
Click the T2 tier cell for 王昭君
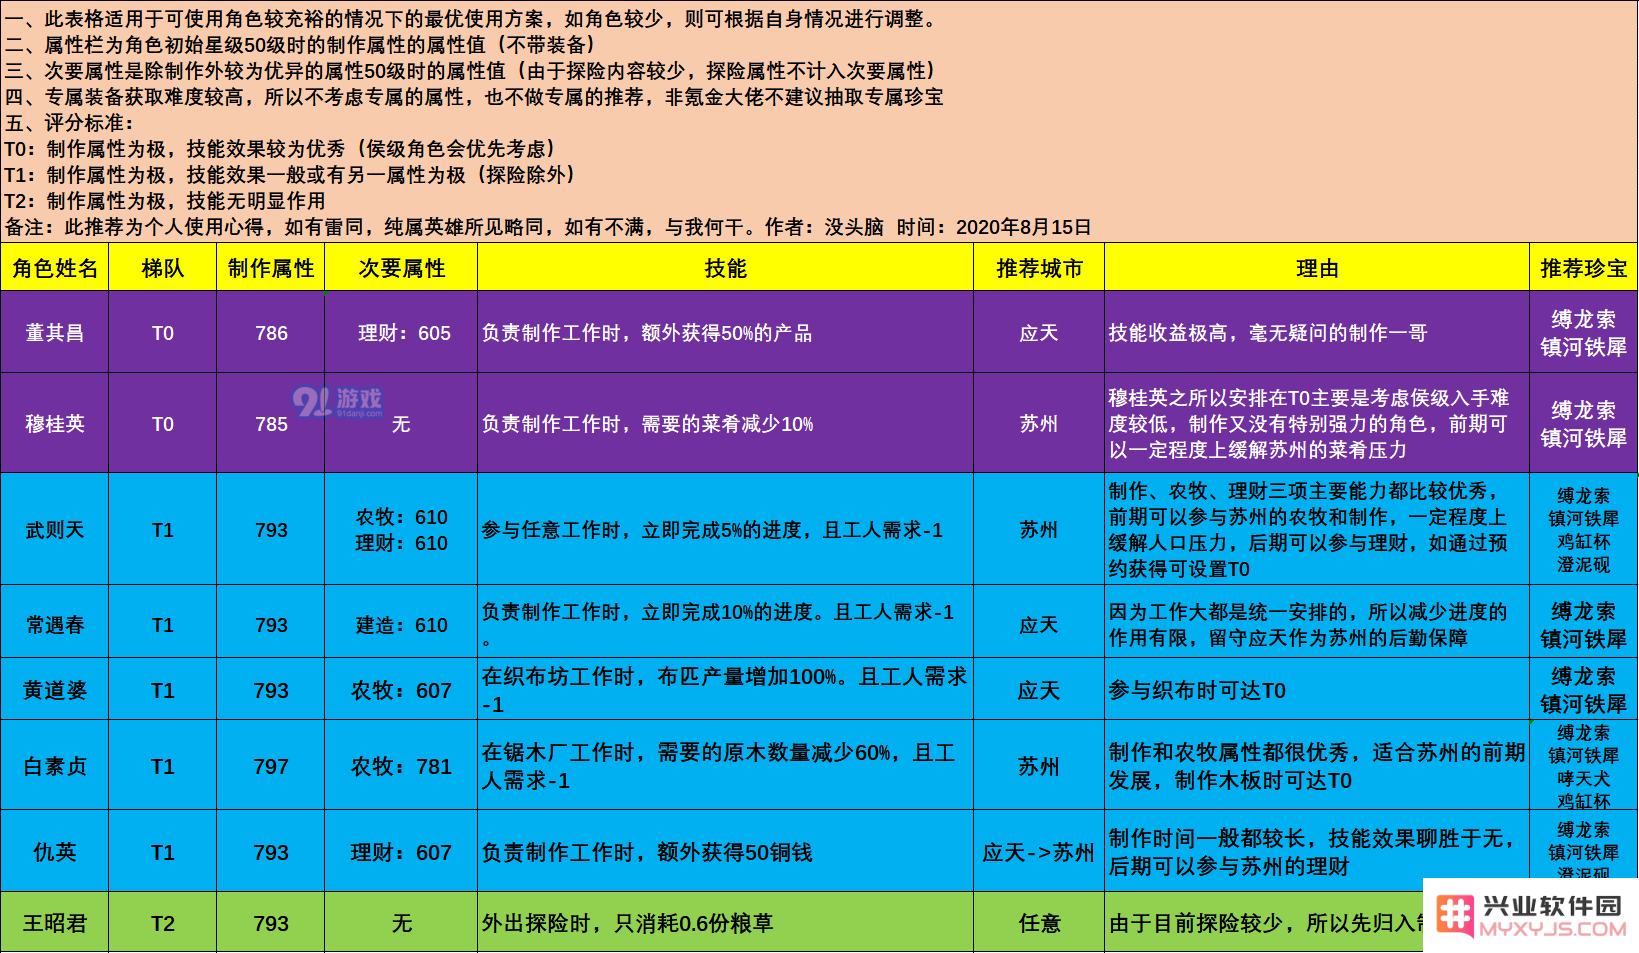point(163,923)
